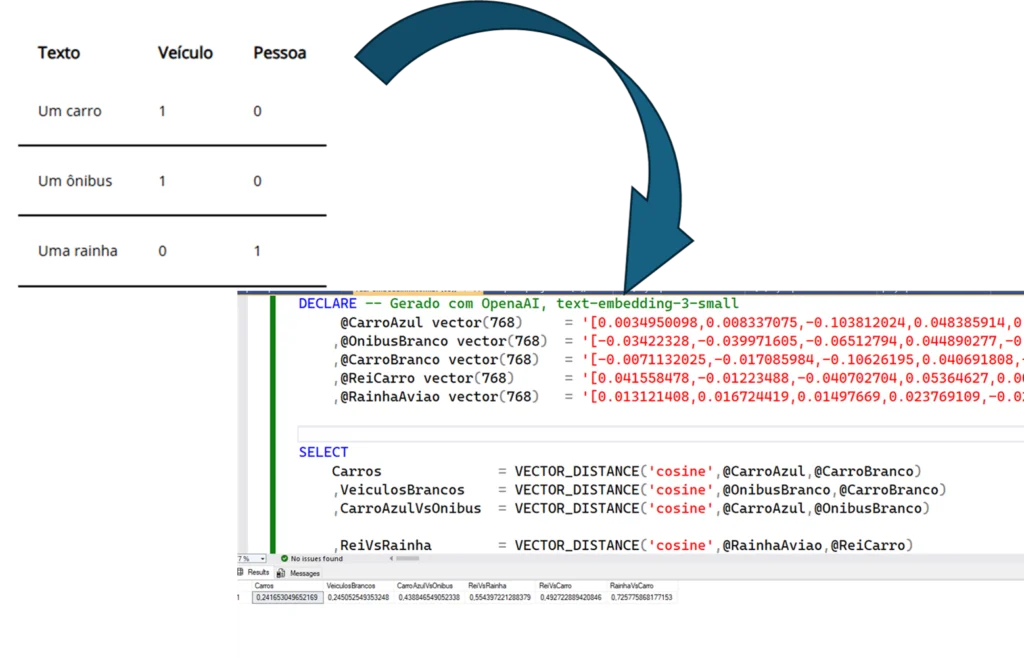Click the 'cosine' string literal in ReiVsRainha line

tap(680, 545)
